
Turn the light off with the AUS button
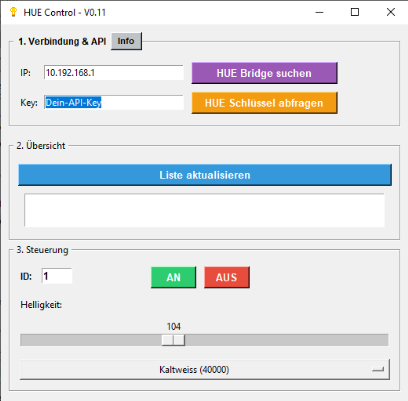coord(227,277)
